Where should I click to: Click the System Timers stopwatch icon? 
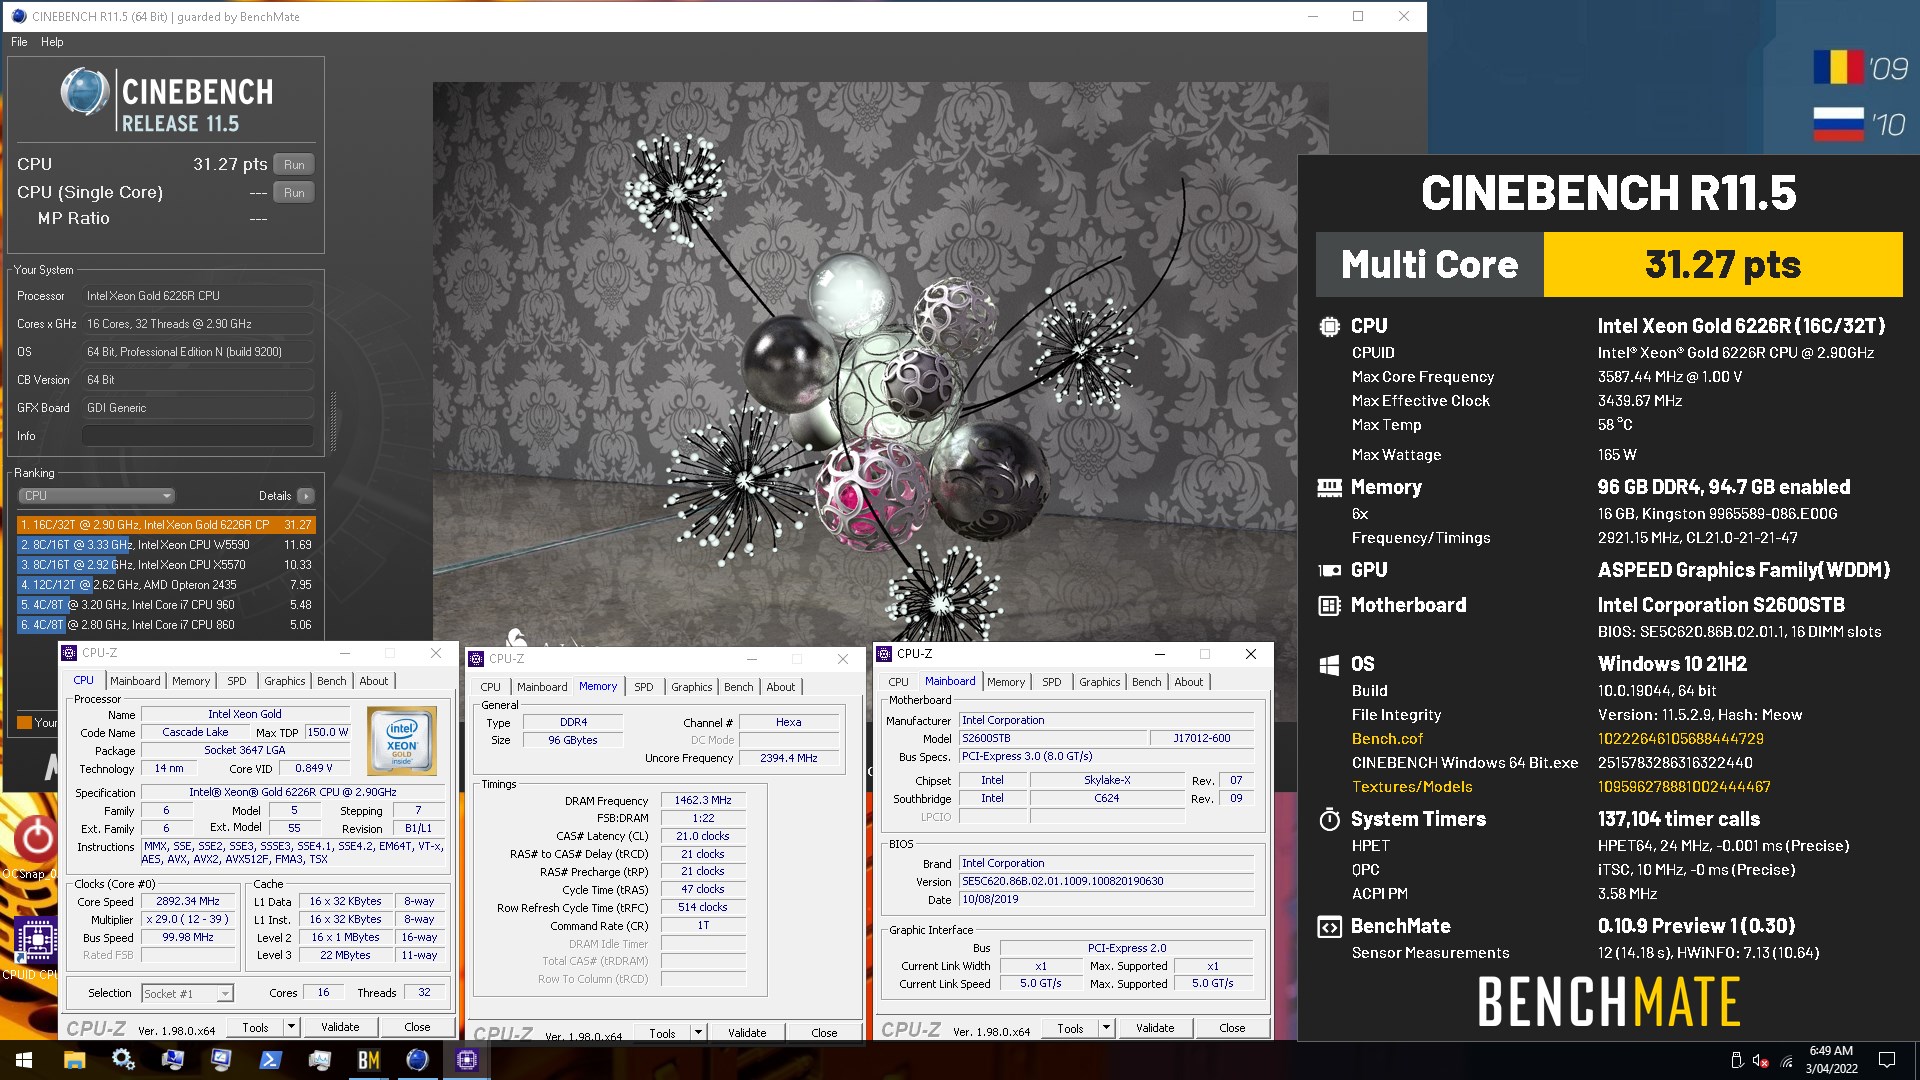pyautogui.click(x=1329, y=820)
